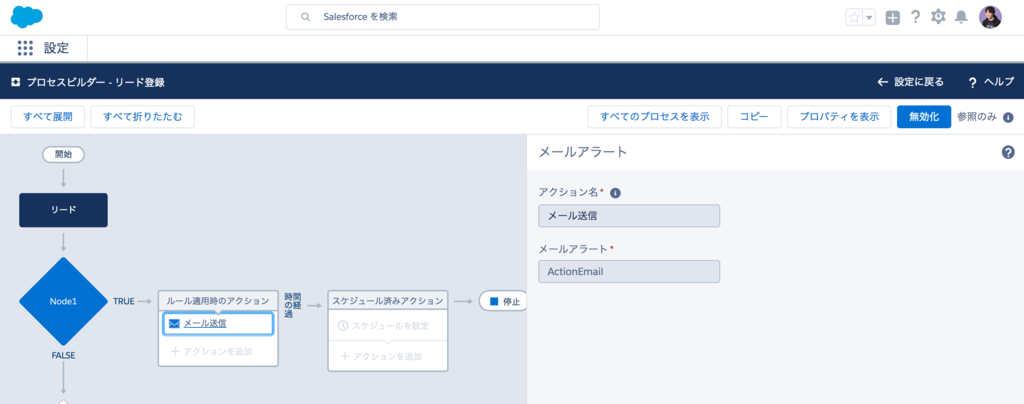The image size is (1024, 404).
Task: Click the info icon next to 参照のみ
Action: point(1008,117)
